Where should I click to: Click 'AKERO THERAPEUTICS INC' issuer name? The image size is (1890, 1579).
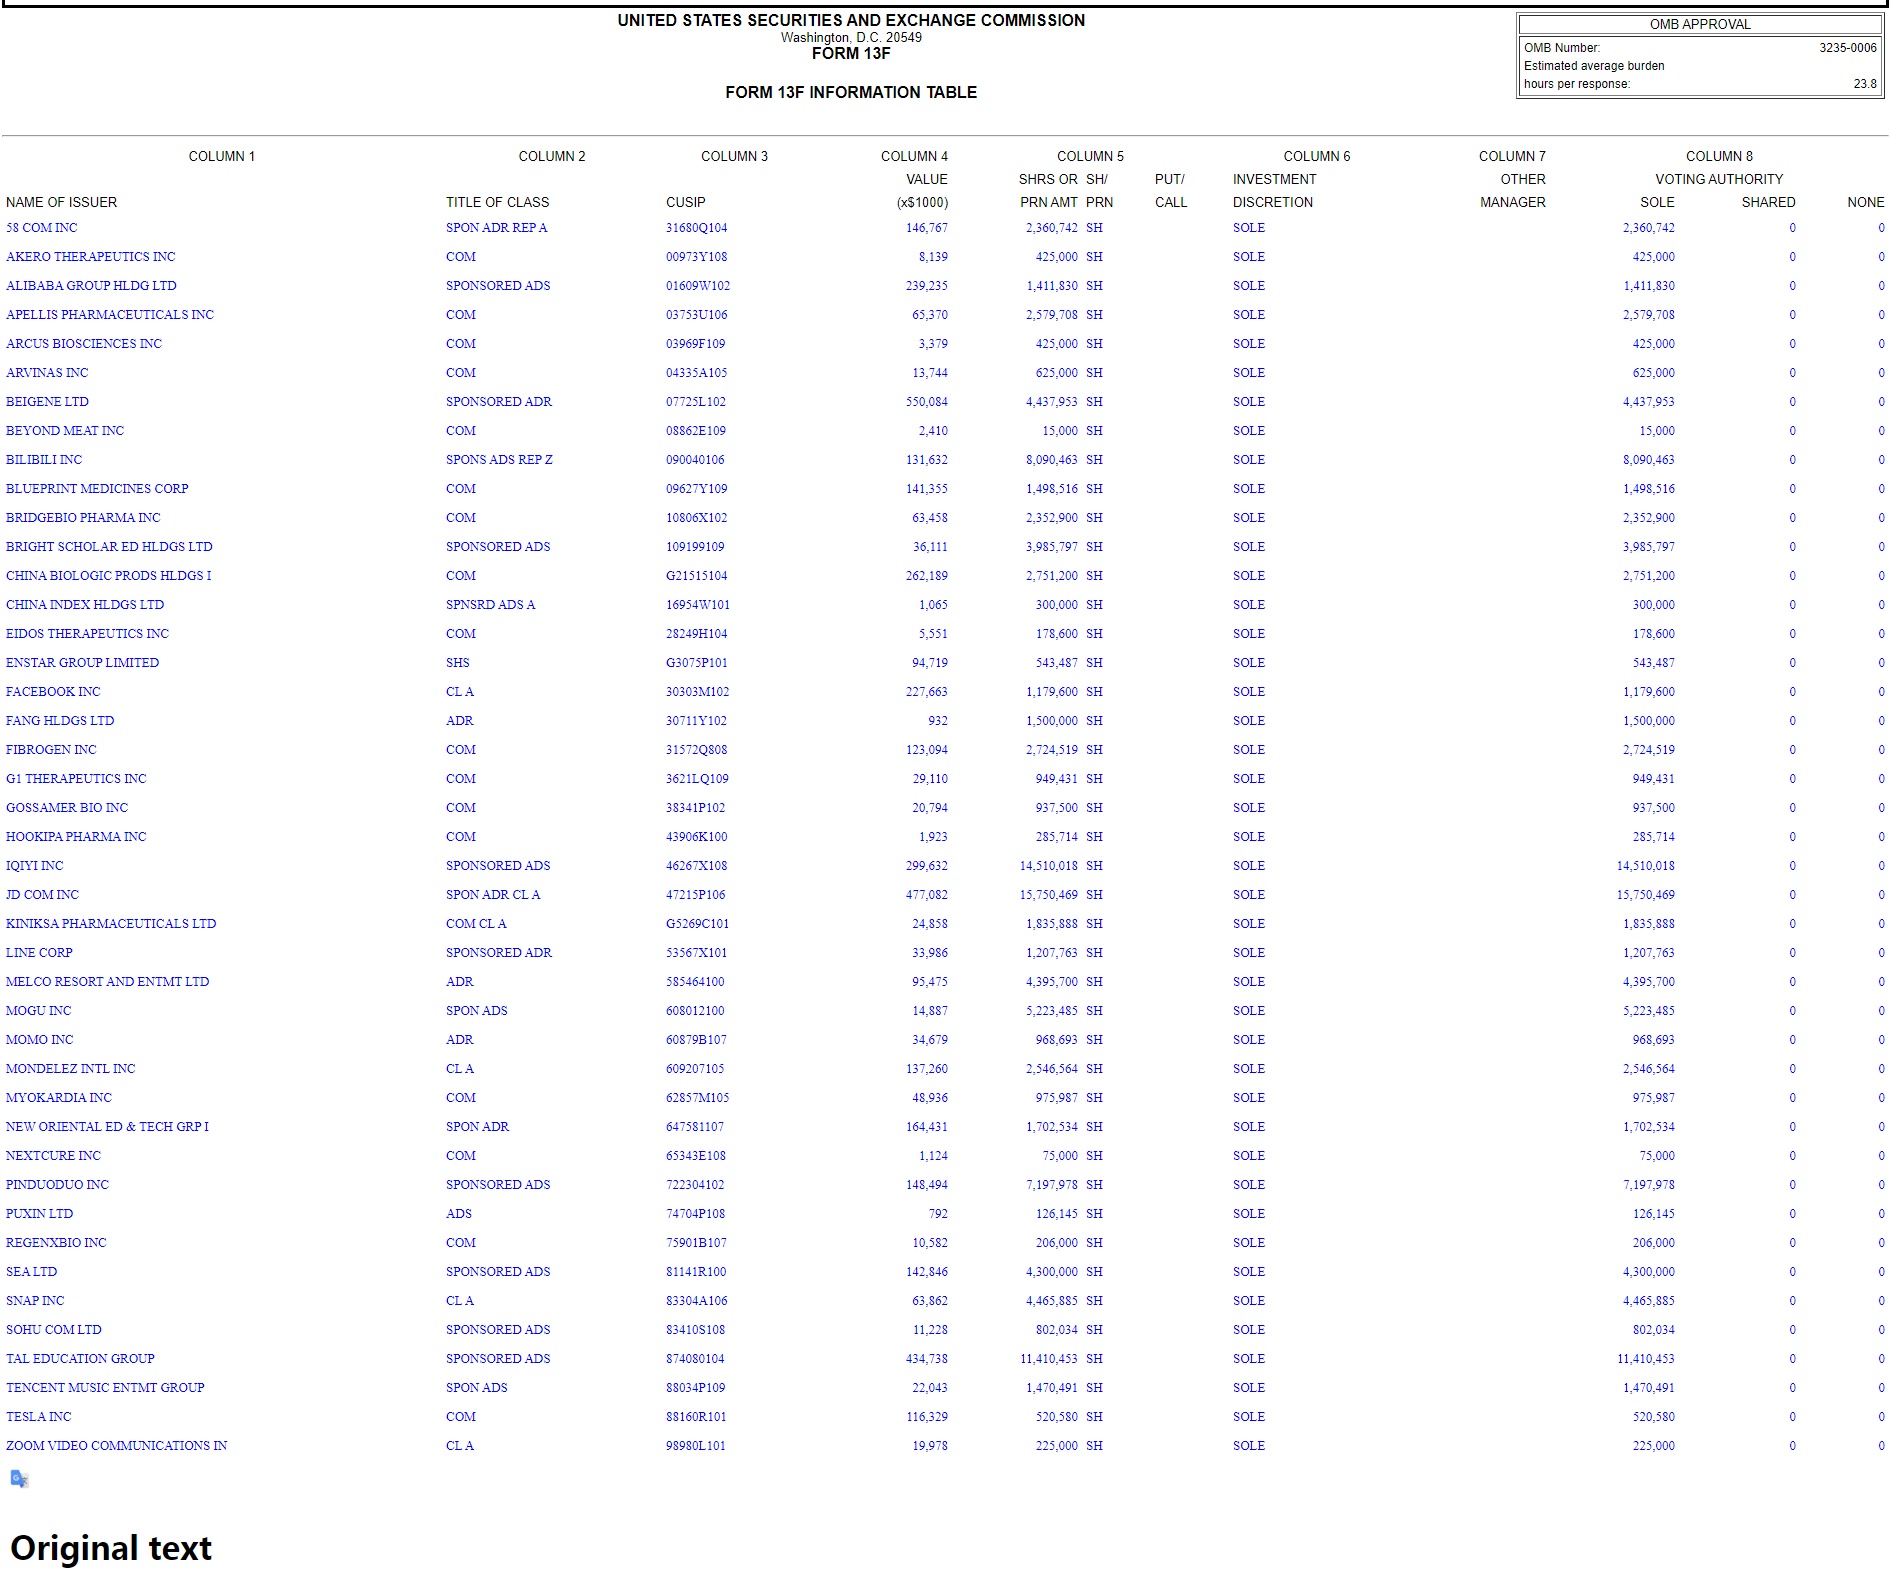click(x=90, y=257)
